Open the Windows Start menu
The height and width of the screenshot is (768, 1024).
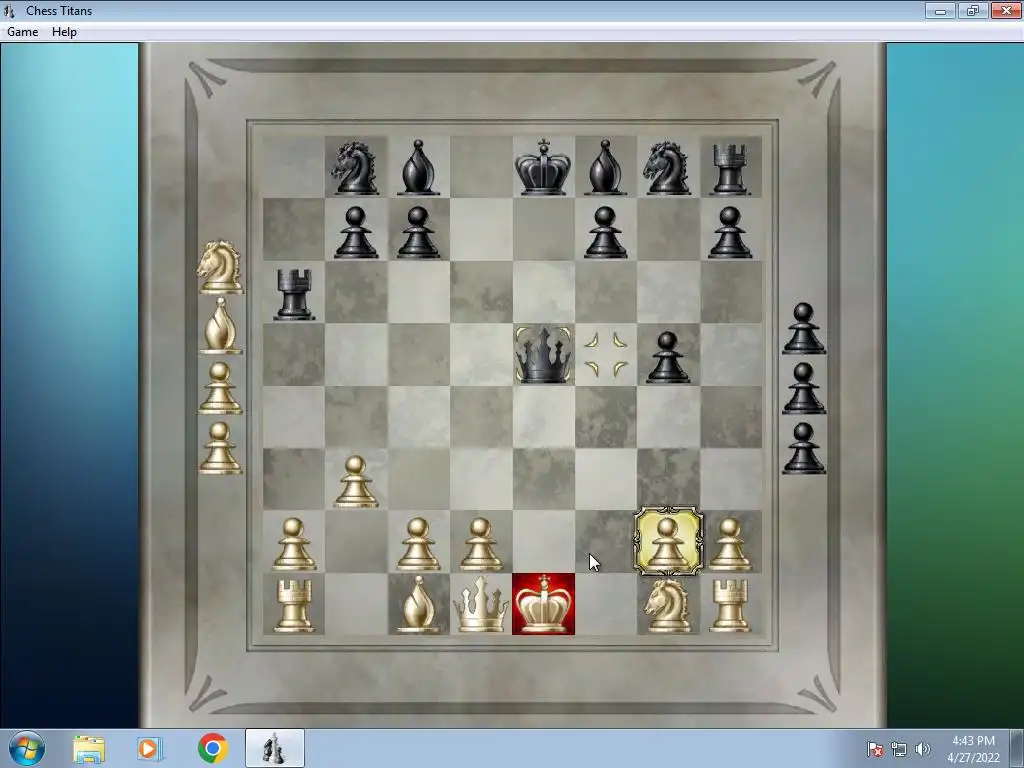[x=27, y=748]
